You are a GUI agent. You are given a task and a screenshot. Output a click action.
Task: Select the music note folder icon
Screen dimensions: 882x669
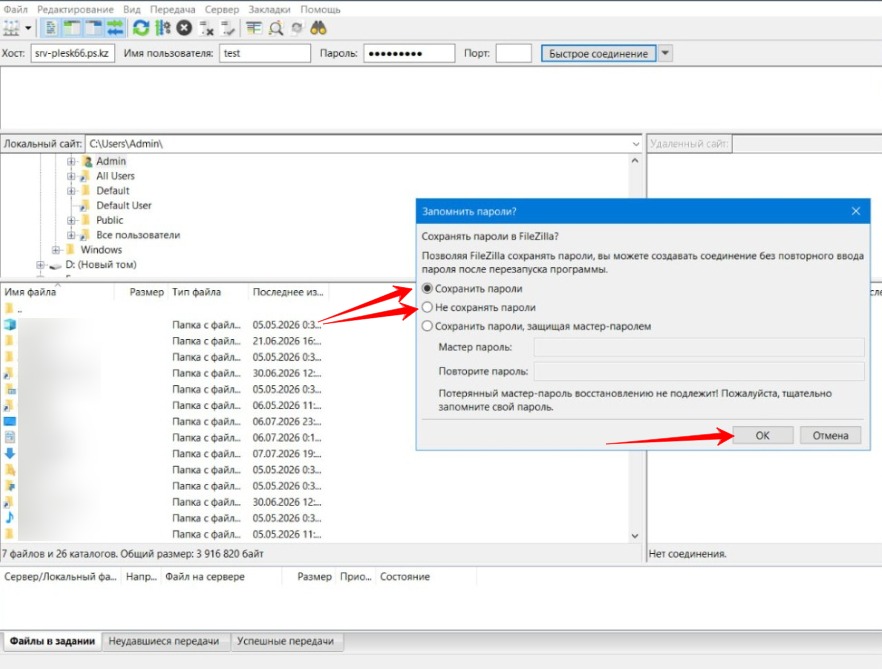(10, 518)
